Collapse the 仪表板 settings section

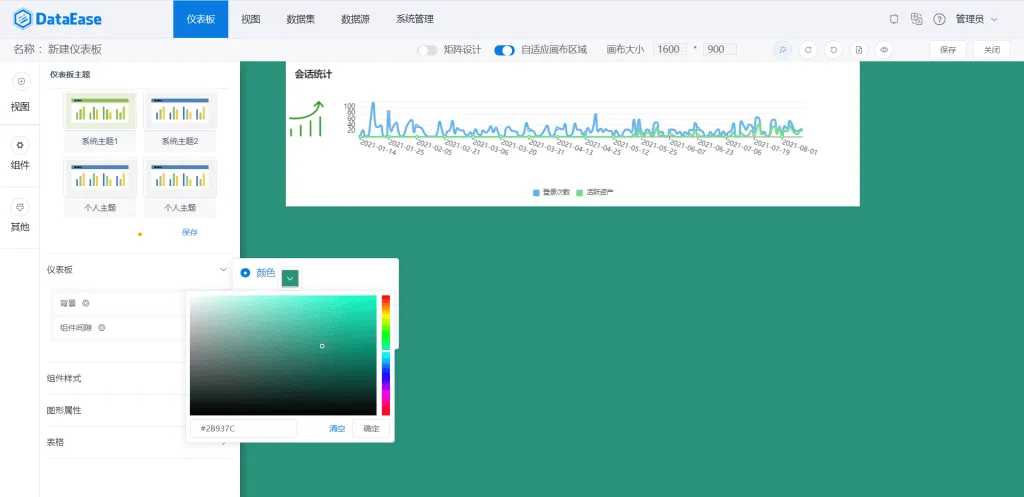click(x=223, y=270)
